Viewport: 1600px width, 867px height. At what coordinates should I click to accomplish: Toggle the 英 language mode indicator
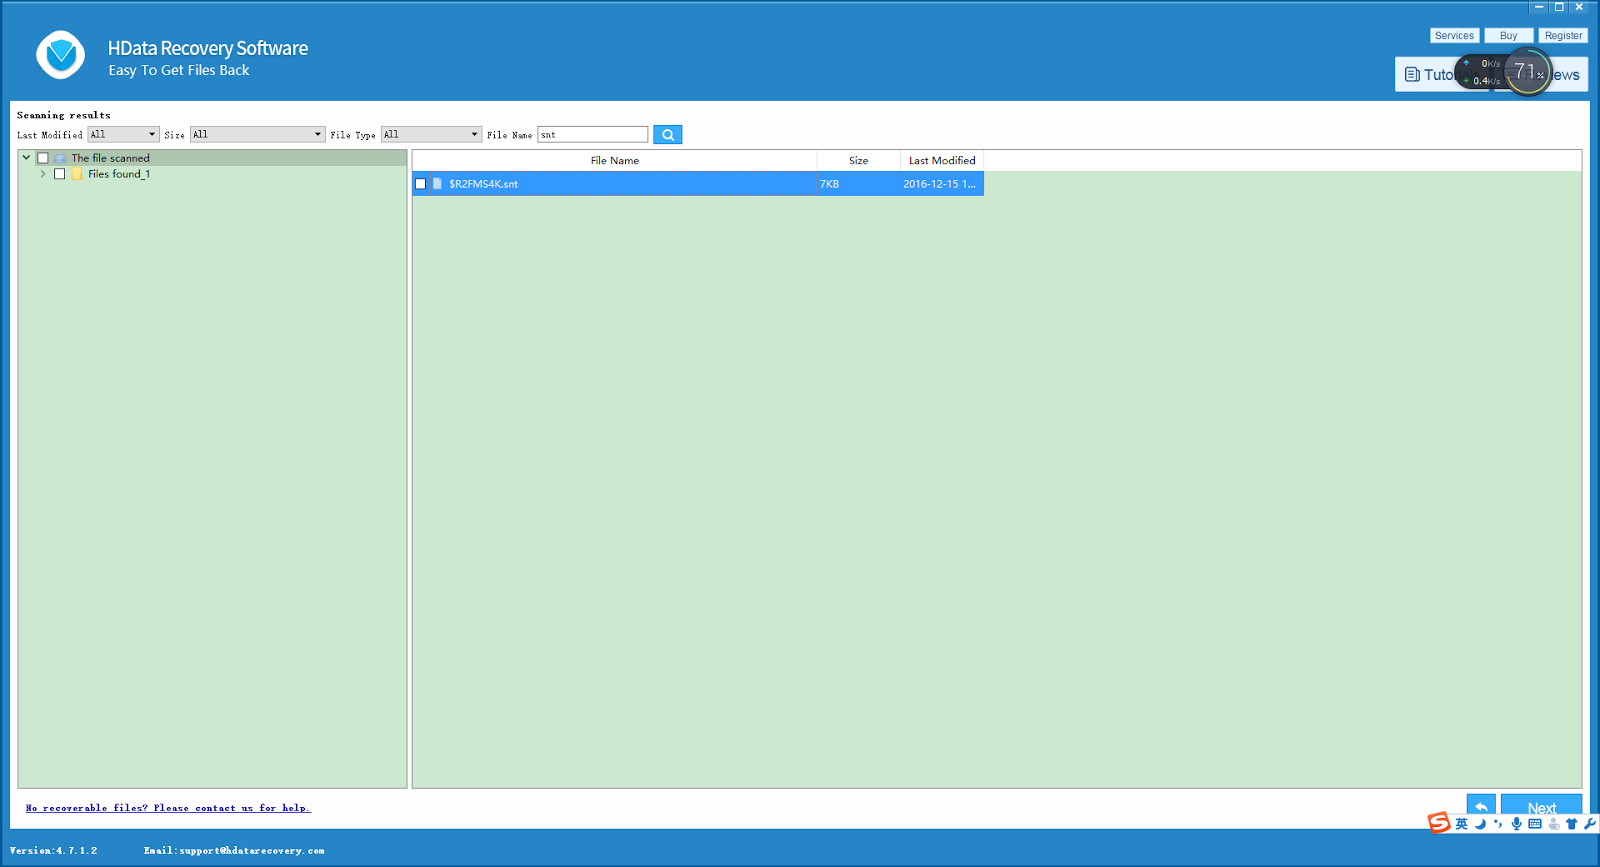point(1462,824)
